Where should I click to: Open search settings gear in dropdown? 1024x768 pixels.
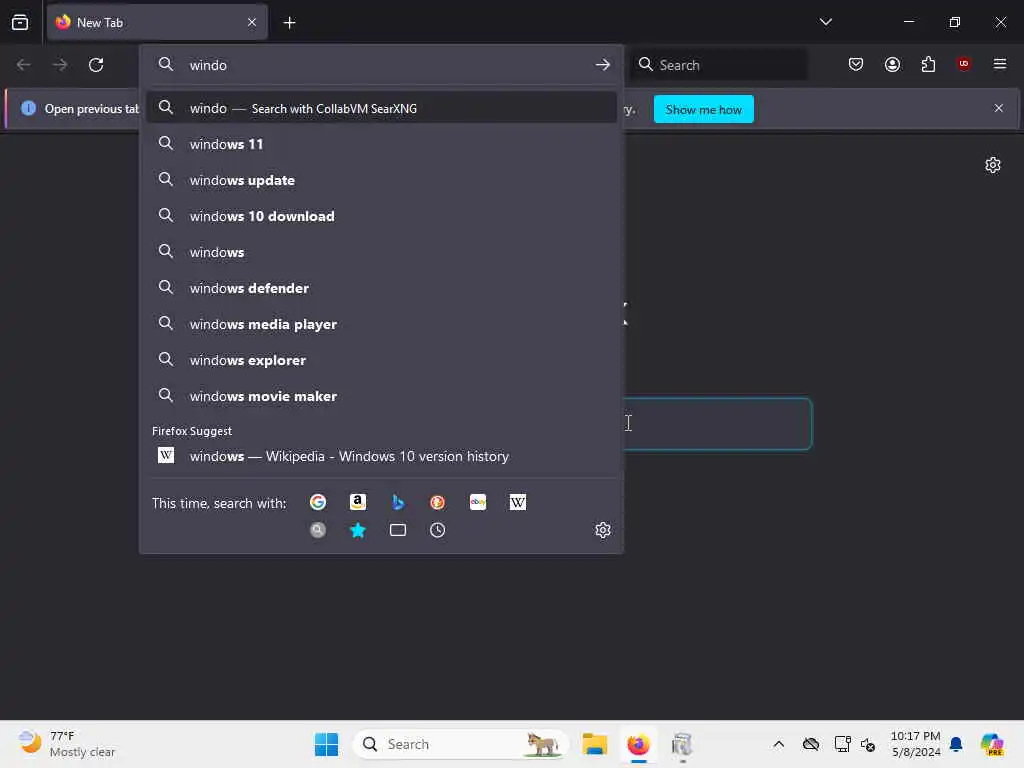[603, 530]
